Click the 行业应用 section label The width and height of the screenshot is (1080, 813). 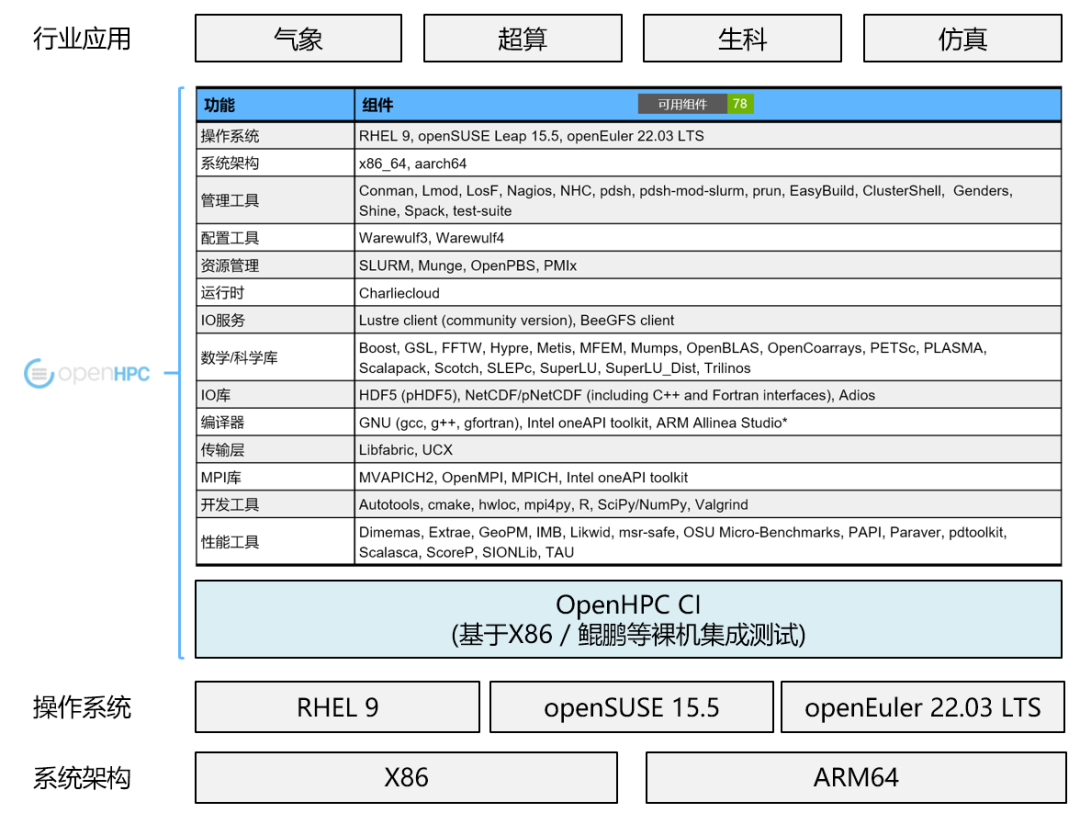click(82, 39)
